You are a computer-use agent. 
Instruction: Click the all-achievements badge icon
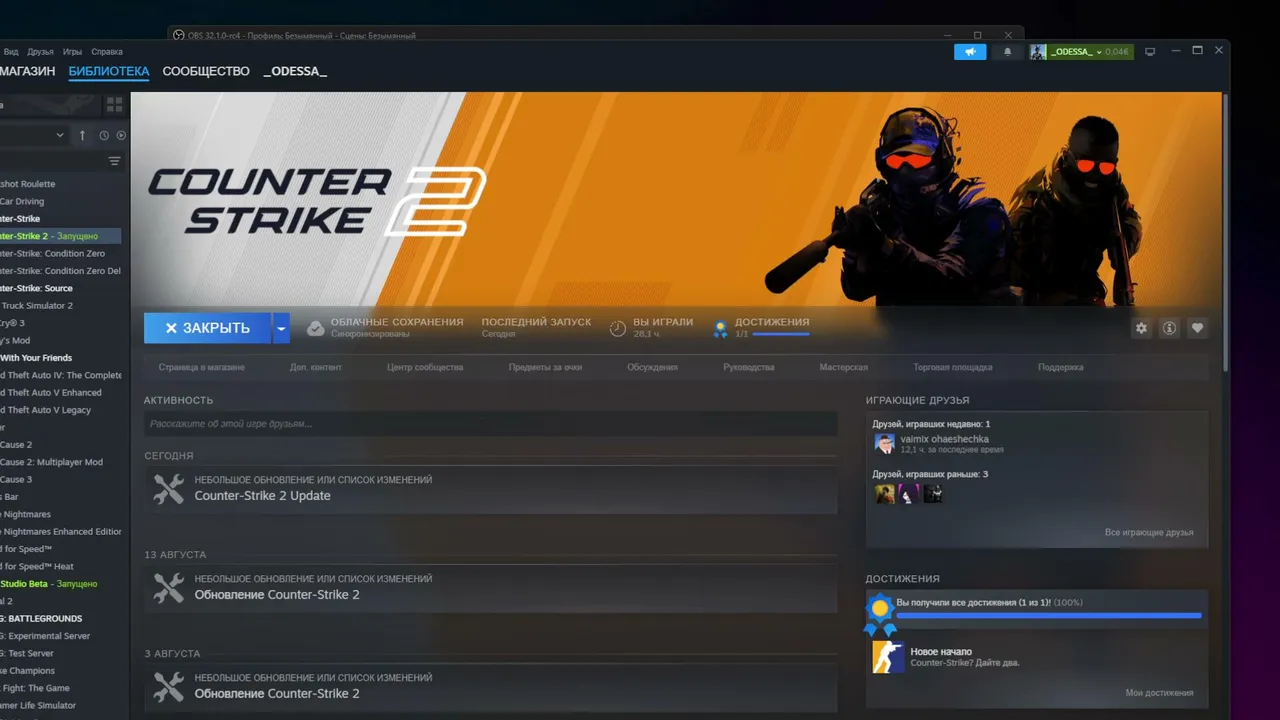pyautogui.click(x=880, y=614)
